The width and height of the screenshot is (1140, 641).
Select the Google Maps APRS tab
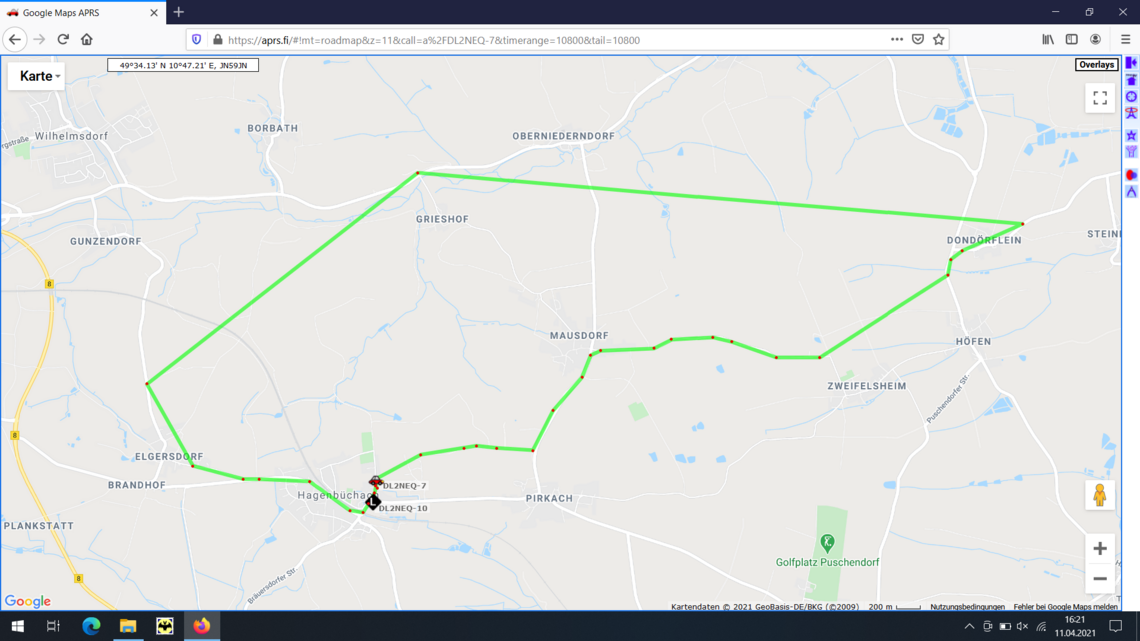[82, 12]
